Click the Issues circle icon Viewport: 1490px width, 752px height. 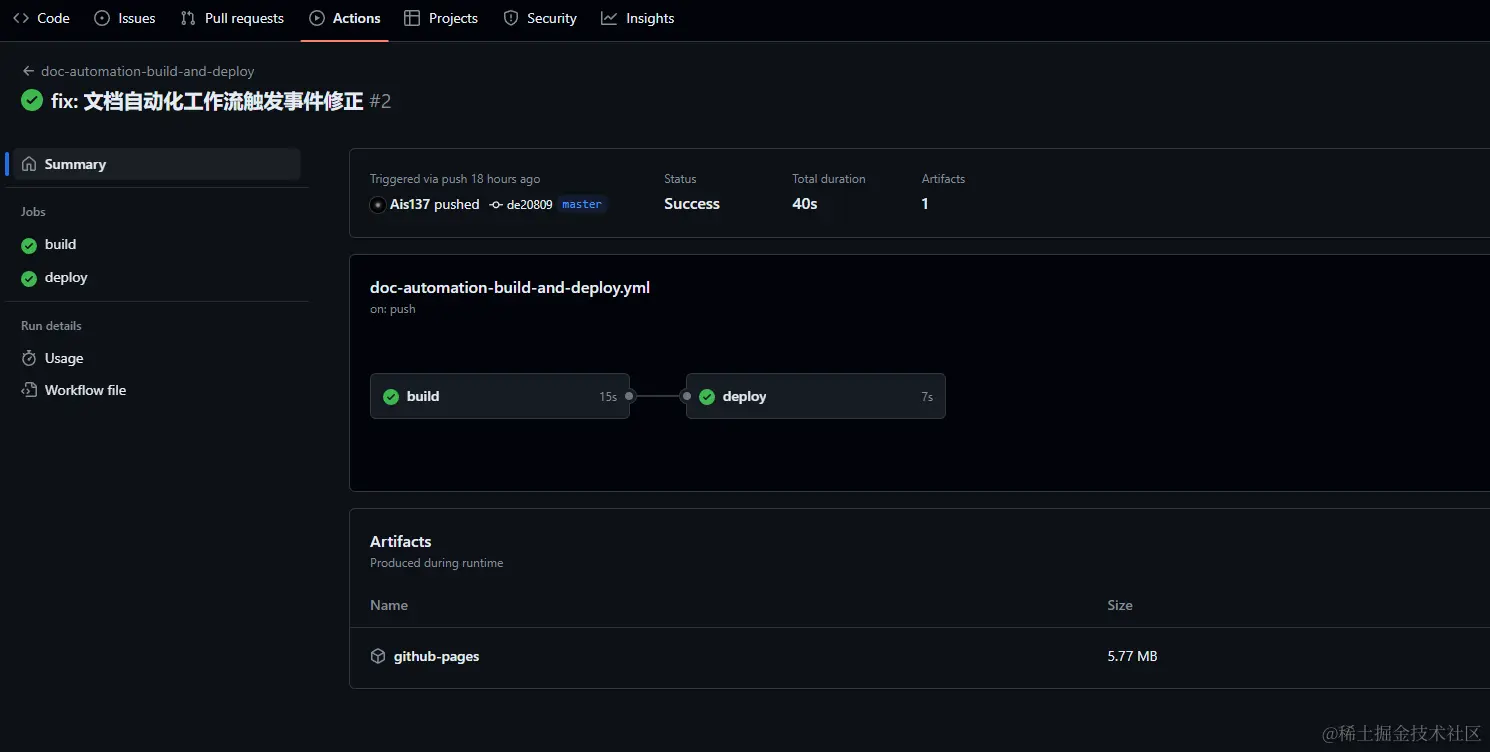[101, 18]
